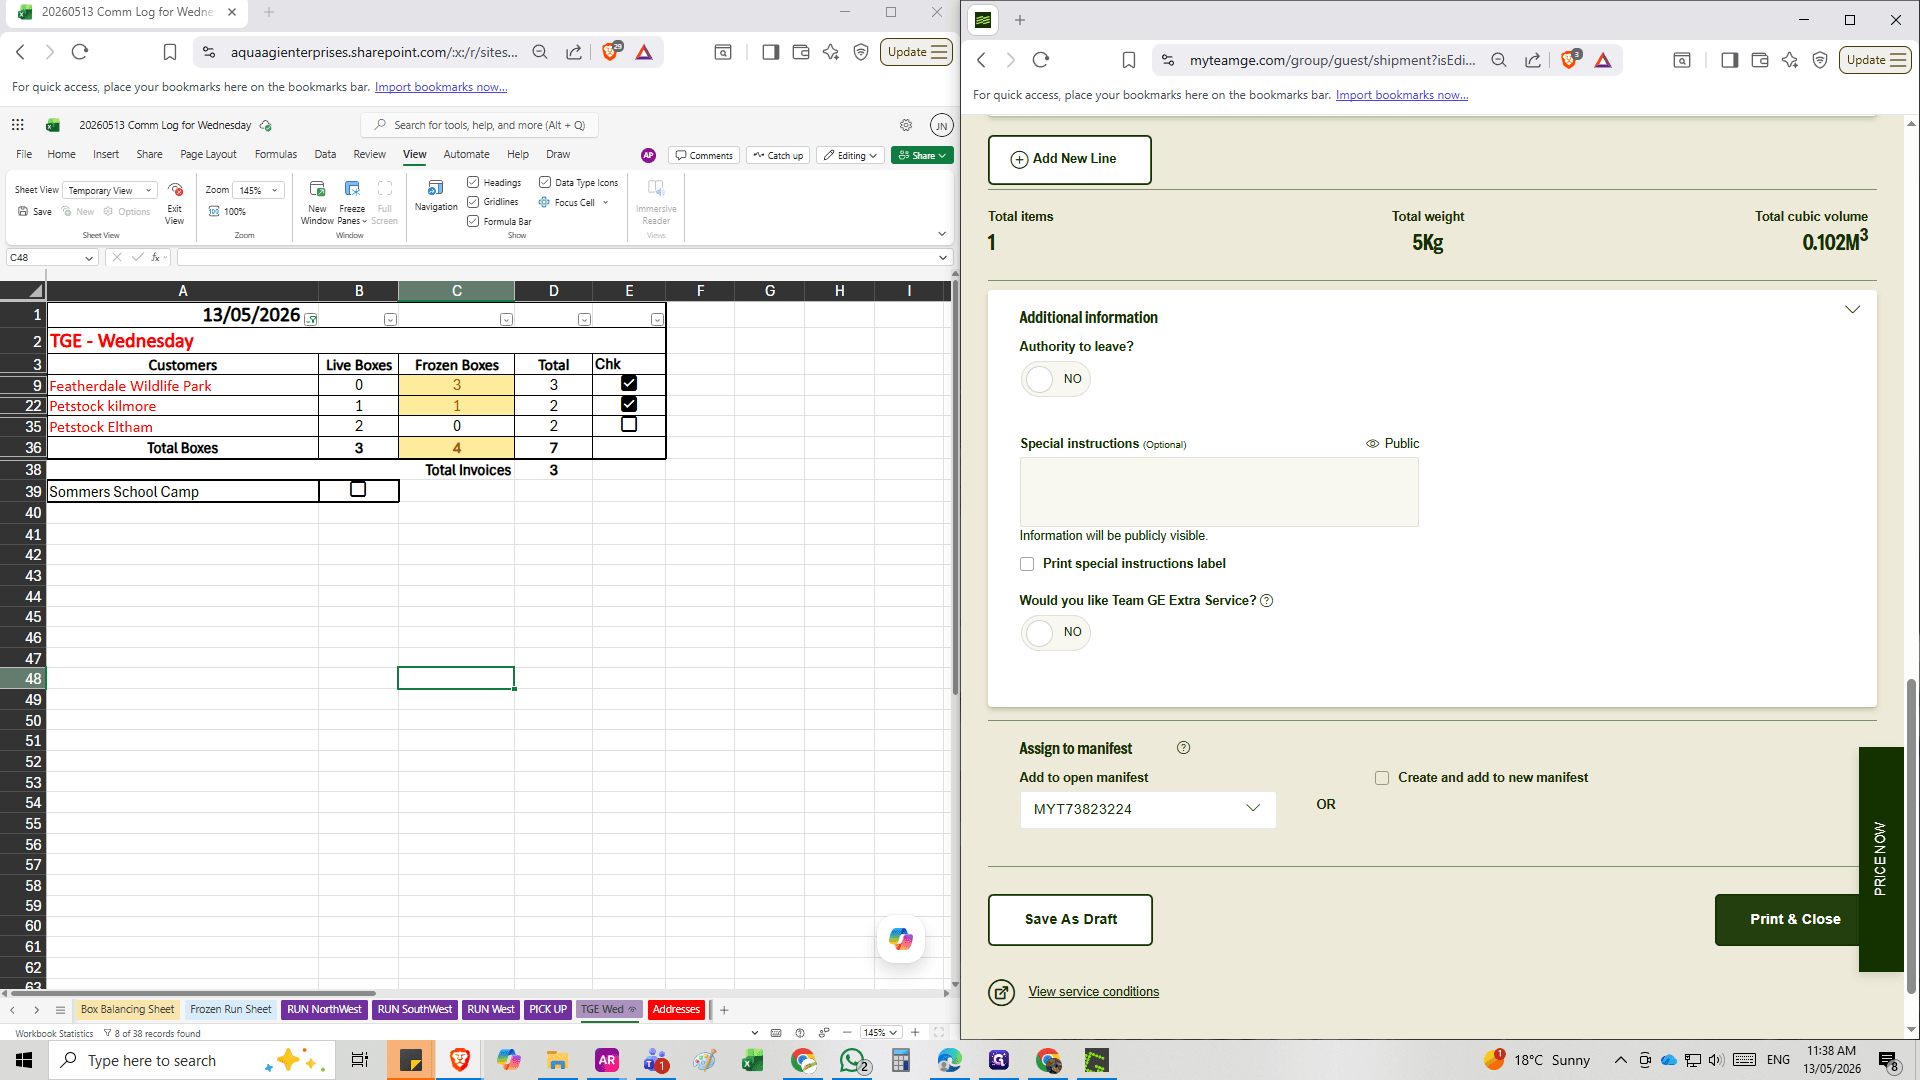The width and height of the screenshot is (1920, 1080).
Task: Collapse the Additional information section
Action: [1852, 310]
